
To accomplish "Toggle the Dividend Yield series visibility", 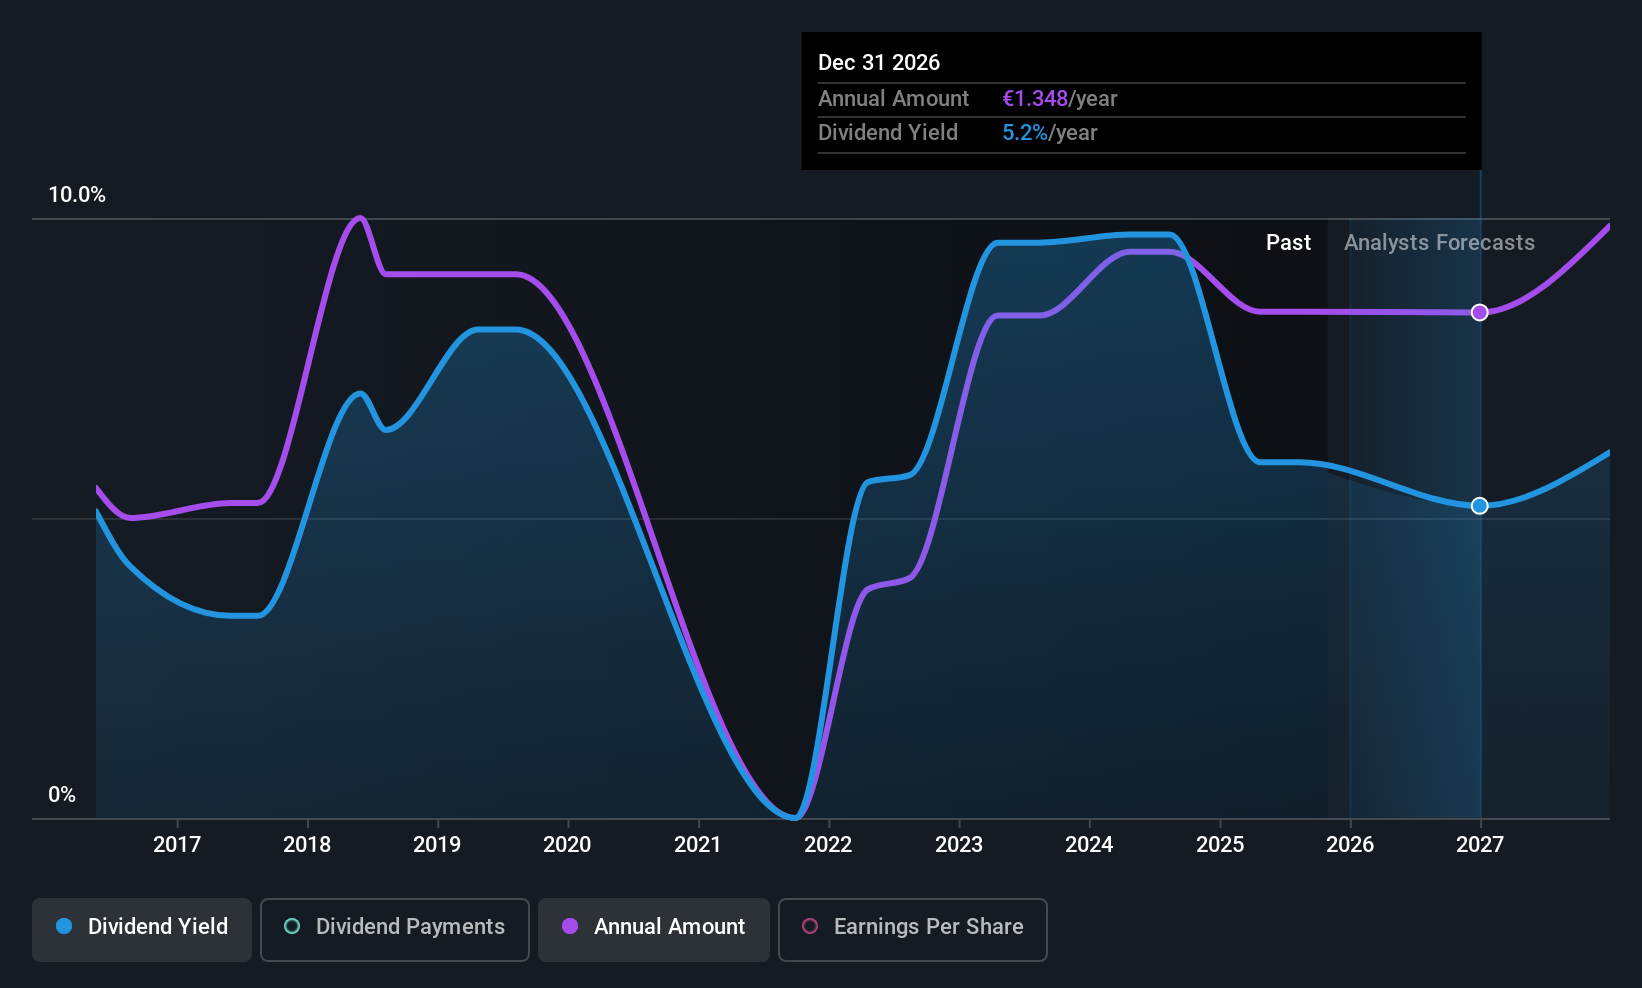I will (x=141, y=929).
